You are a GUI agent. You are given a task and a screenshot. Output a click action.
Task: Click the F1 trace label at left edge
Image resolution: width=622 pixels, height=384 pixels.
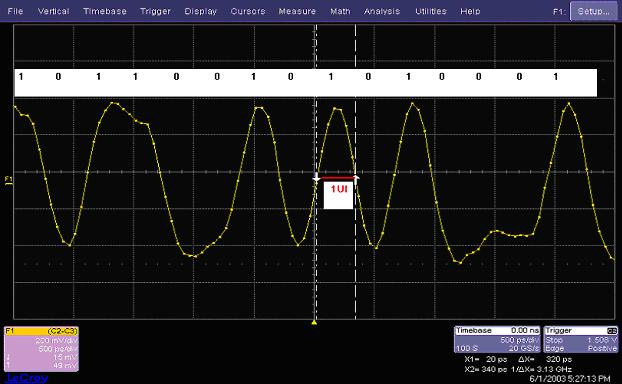[8, 181]
